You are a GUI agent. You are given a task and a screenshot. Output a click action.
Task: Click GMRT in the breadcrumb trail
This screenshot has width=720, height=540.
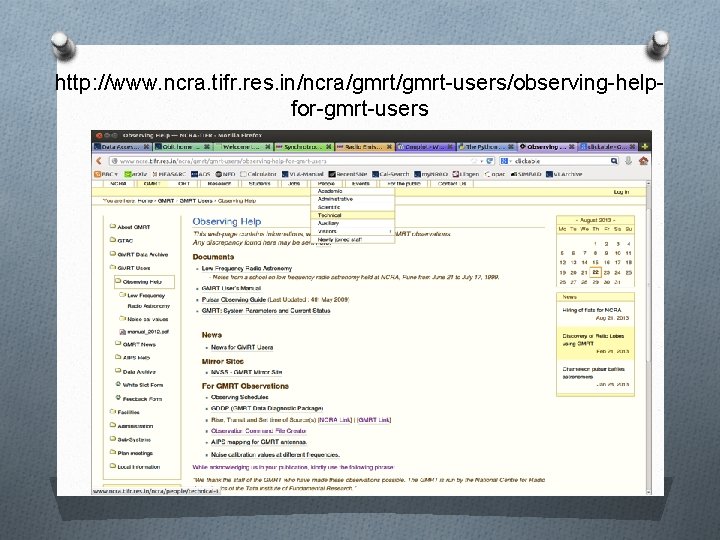[x=166, y=201]
